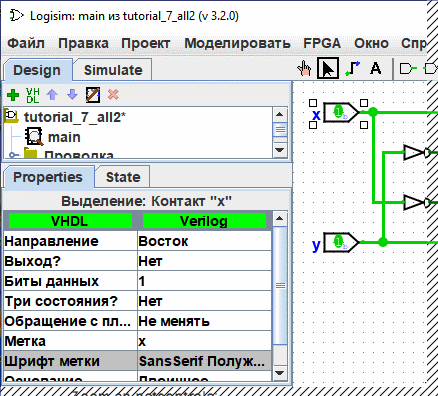Viewport: 438px width, 396px height.
Task: Toggle the Verilog green indicator button
Action: [x=204, y=221]
